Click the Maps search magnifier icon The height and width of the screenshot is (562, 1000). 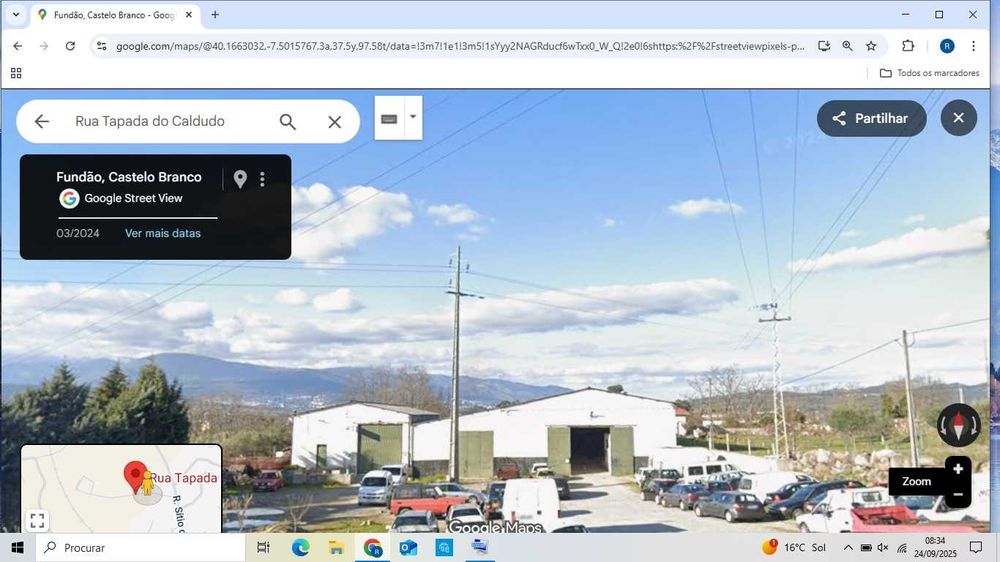point(288,122)
